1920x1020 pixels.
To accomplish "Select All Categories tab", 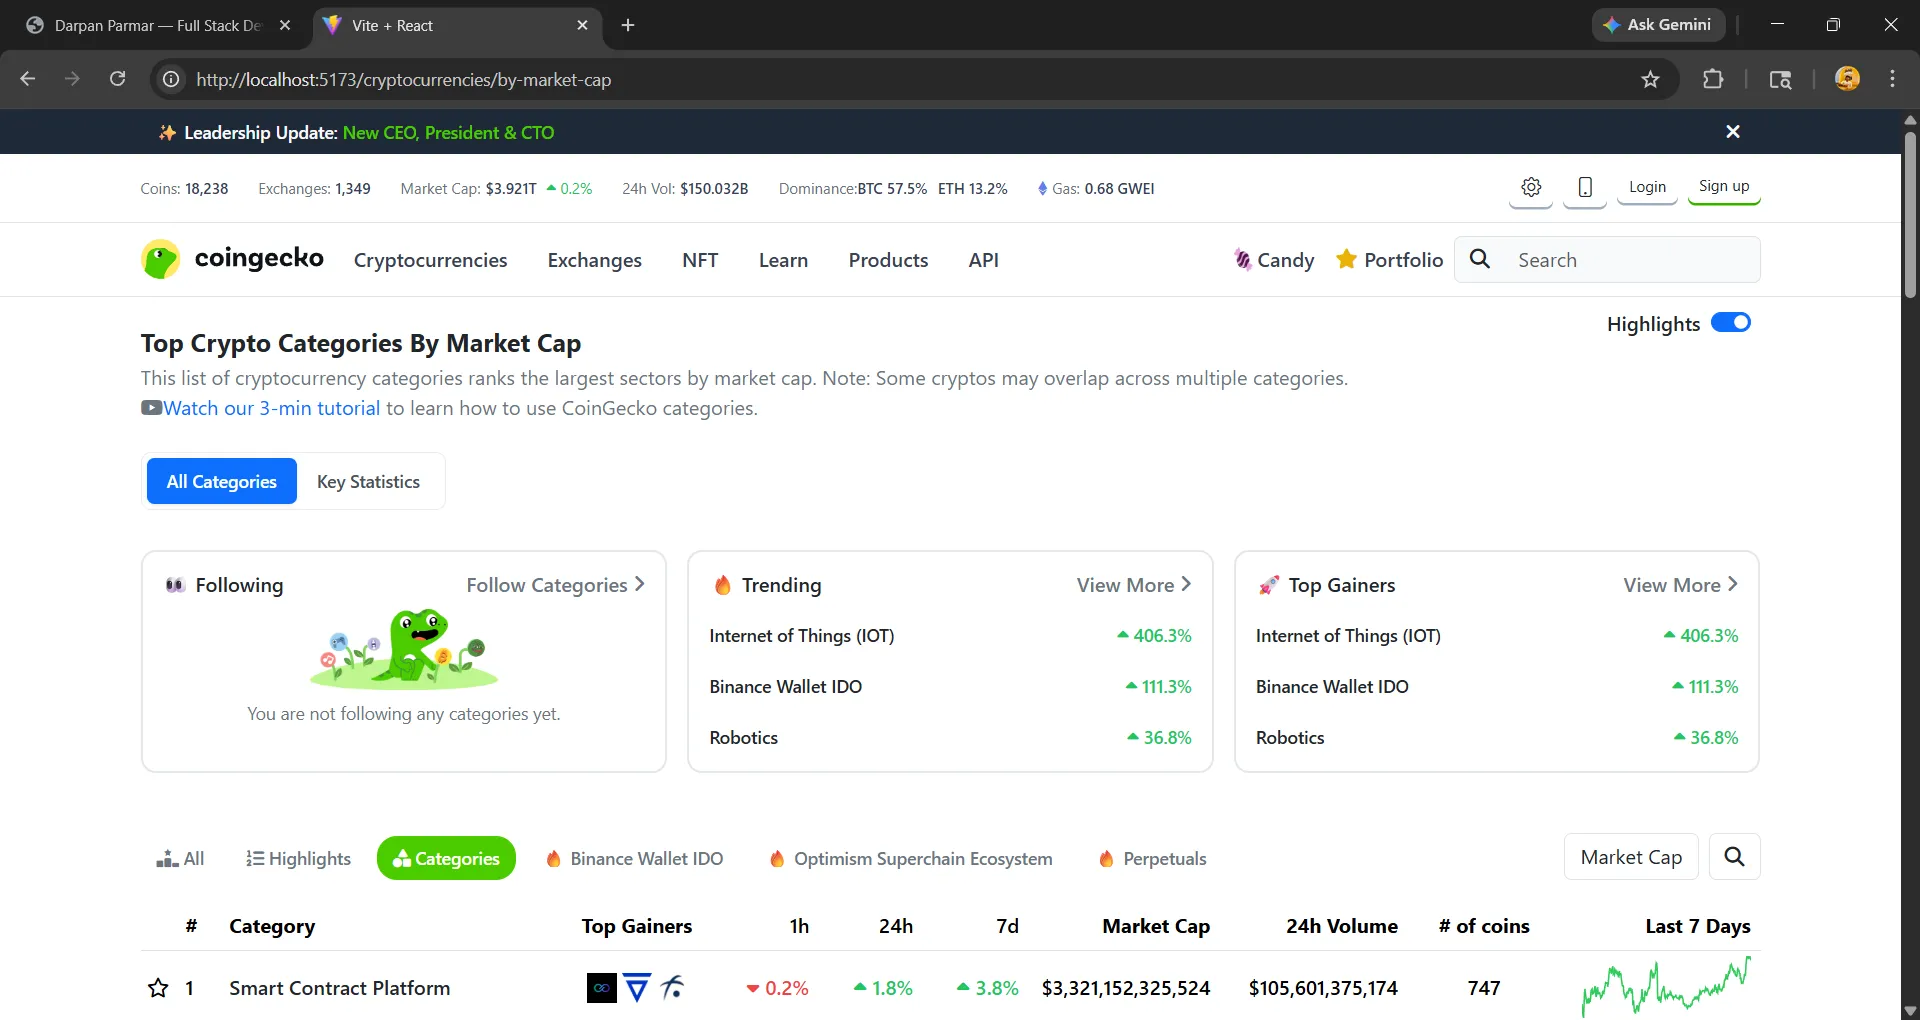I will (222, 481).
